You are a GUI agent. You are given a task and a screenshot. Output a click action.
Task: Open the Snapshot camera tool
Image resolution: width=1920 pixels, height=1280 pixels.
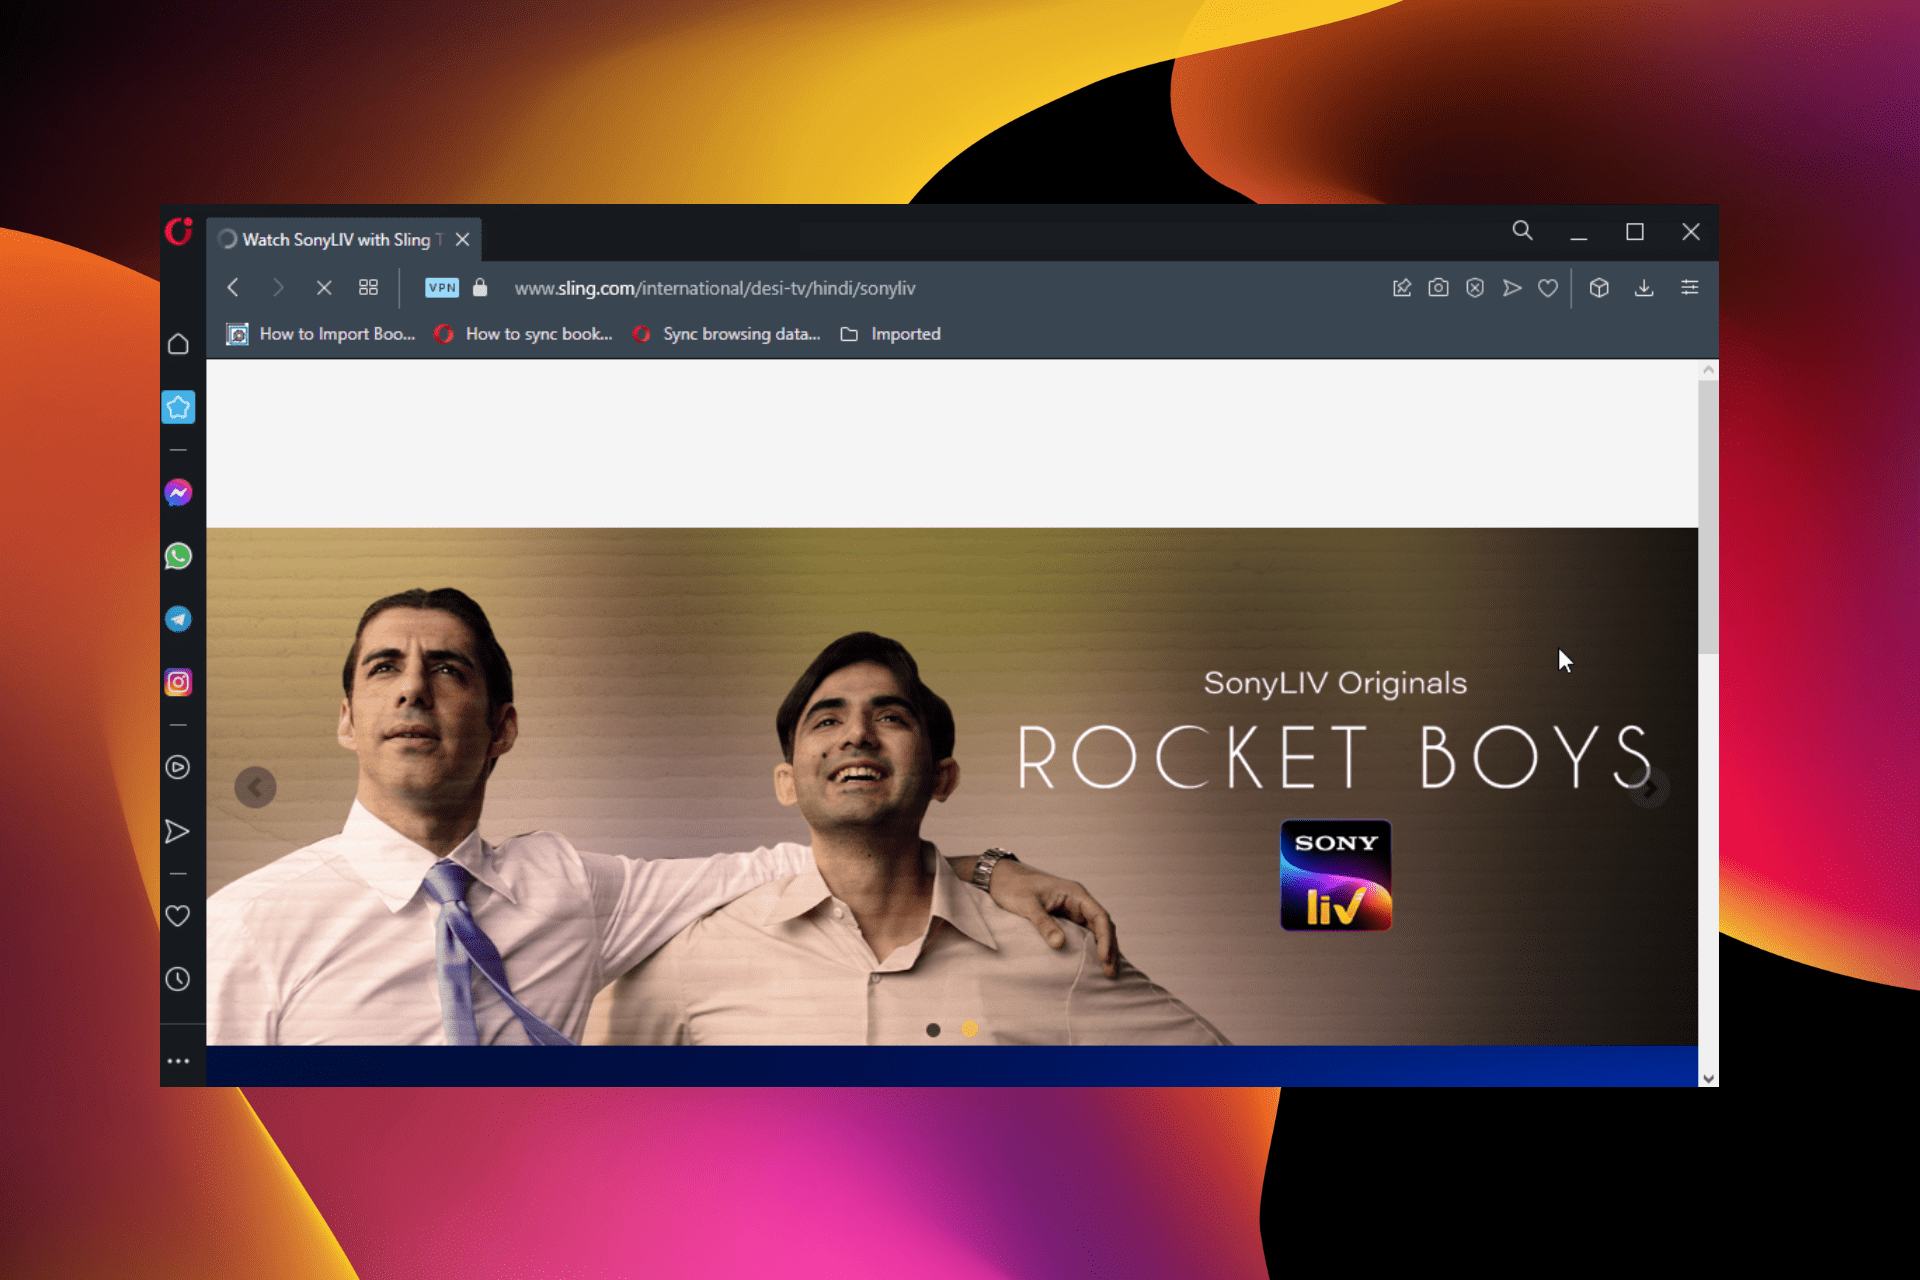coord(1439,288)
